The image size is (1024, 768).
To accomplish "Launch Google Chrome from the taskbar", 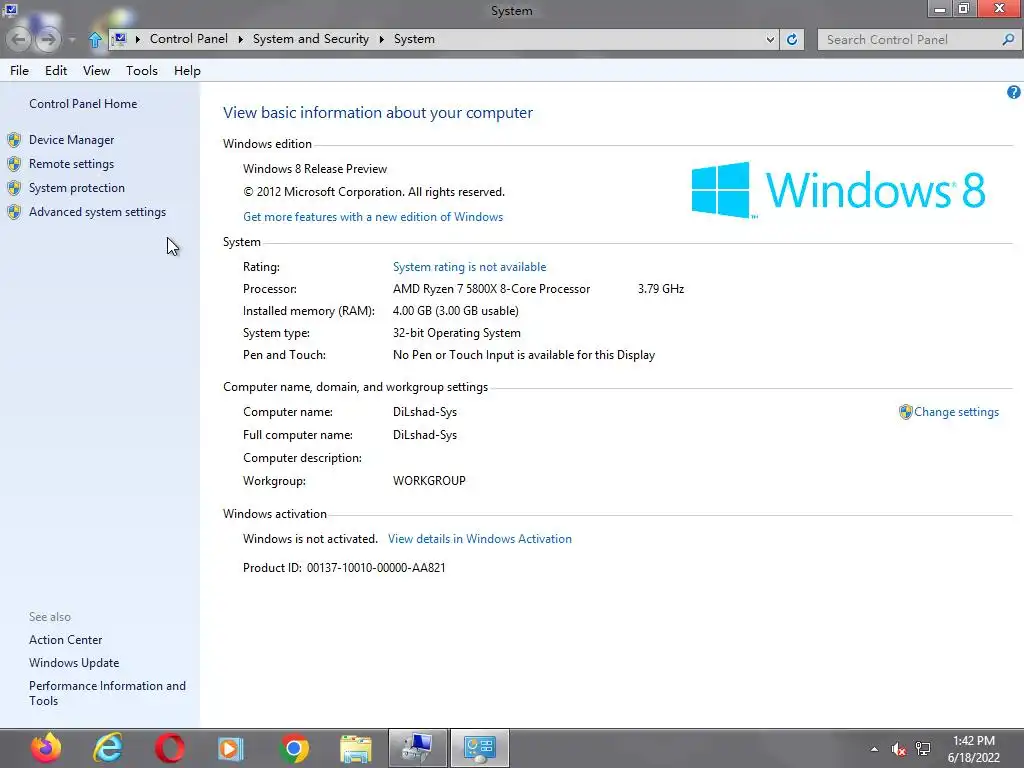I will coord(294,748).
